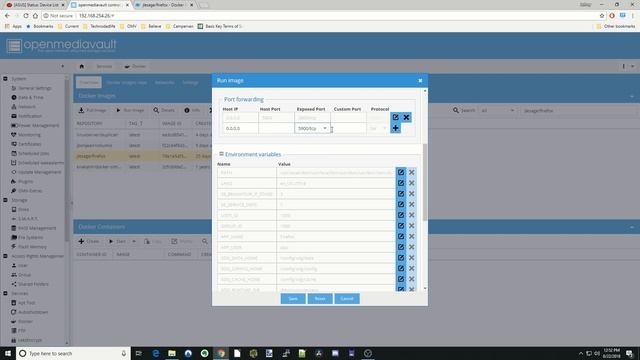Click the Custom Port field in new row
The image size is (640, 360).
pos(348,128)
